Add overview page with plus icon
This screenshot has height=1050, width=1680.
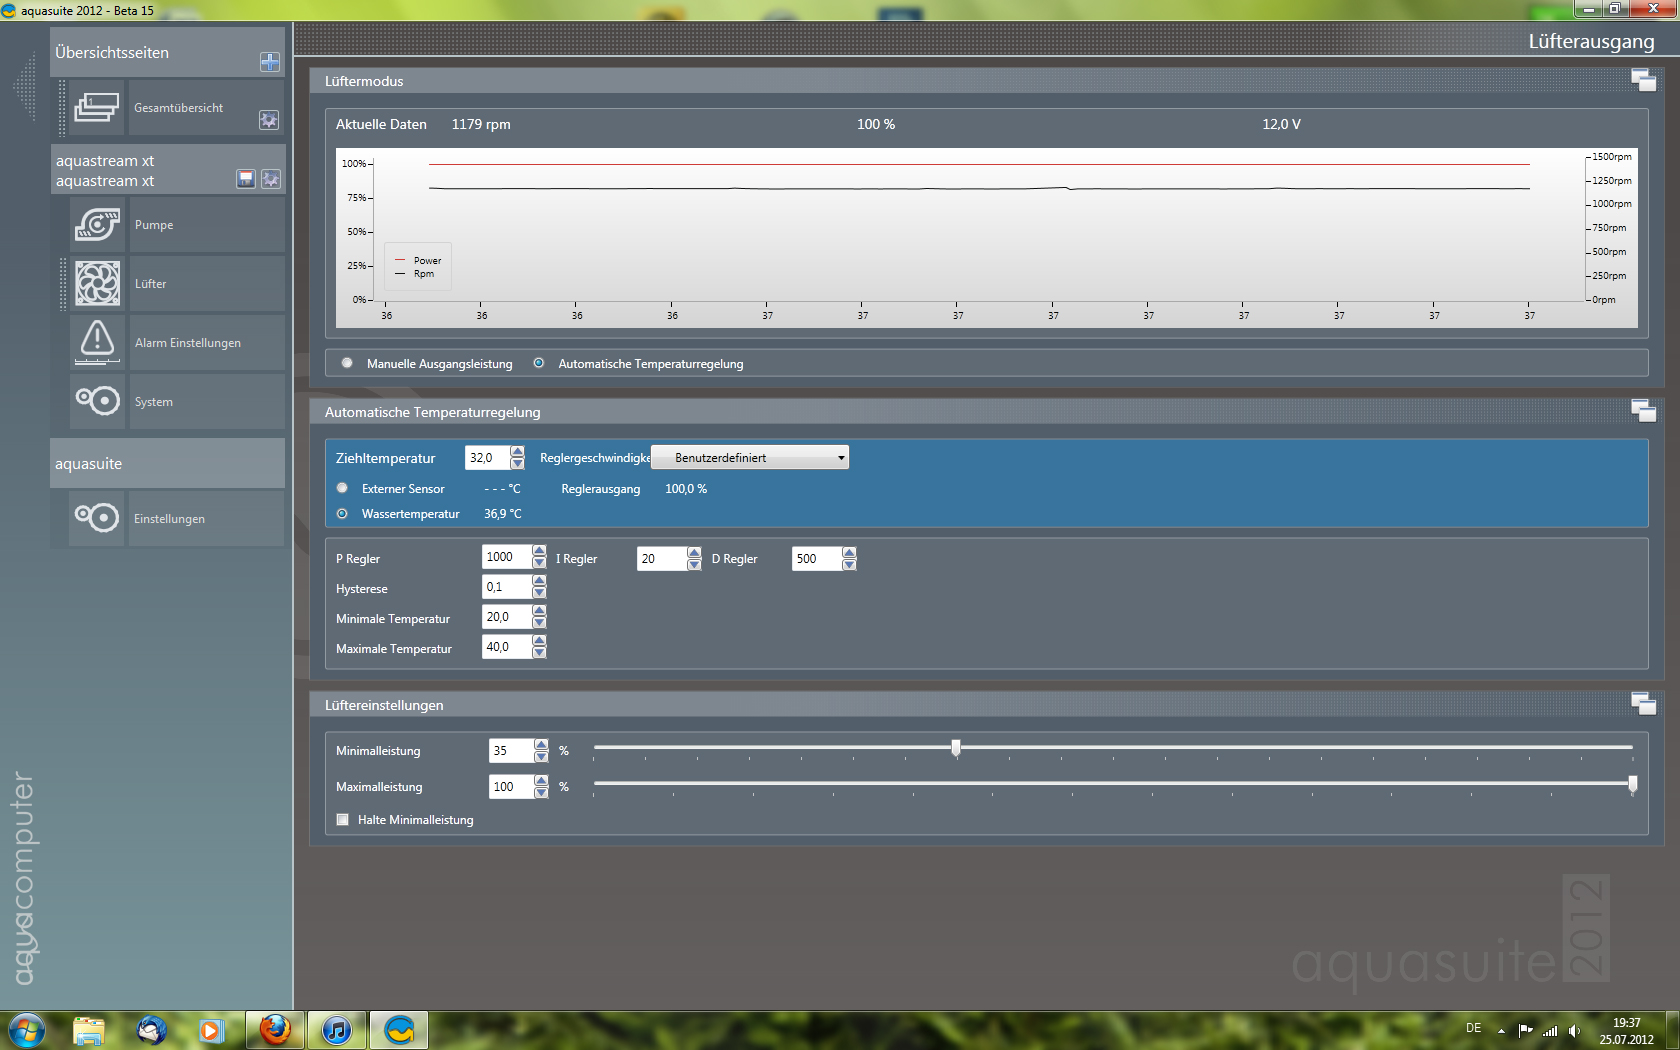coord(269,62)
